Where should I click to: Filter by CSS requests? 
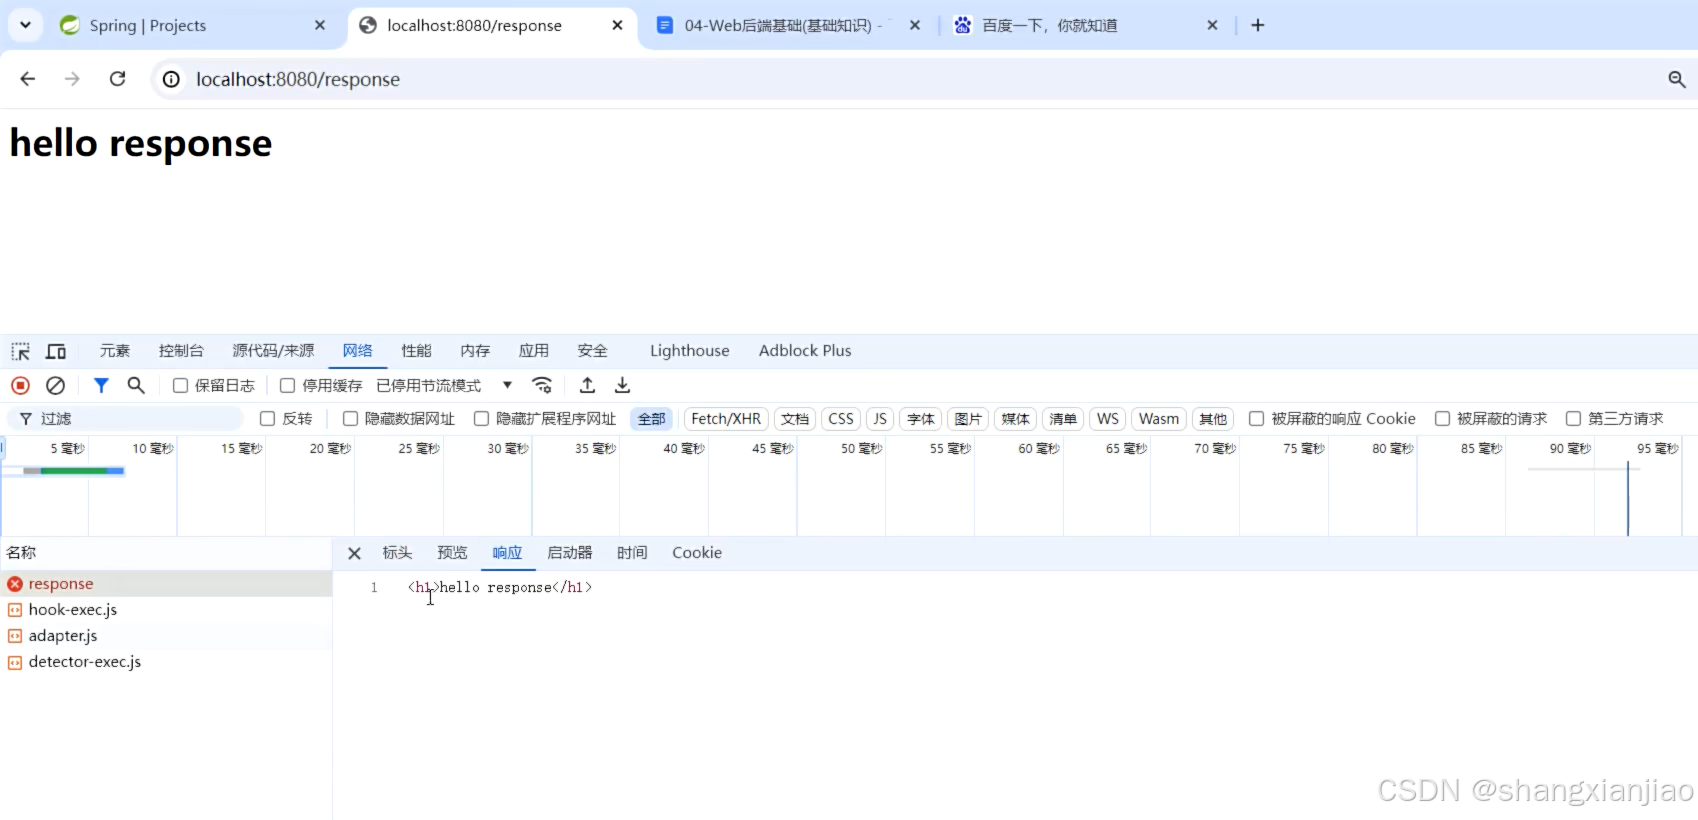[841, 419]
